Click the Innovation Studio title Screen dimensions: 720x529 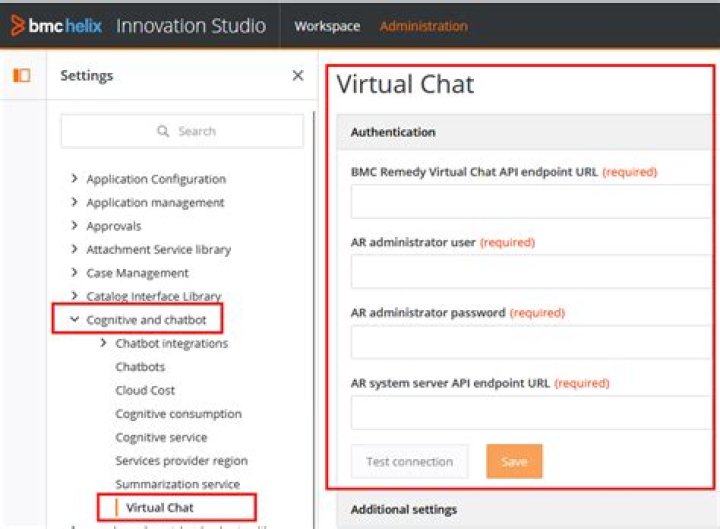[x=191, y=26]
